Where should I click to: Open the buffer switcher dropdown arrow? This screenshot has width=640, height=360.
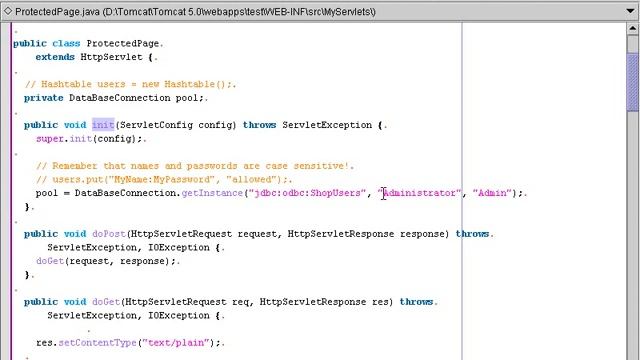coord(631,11)
